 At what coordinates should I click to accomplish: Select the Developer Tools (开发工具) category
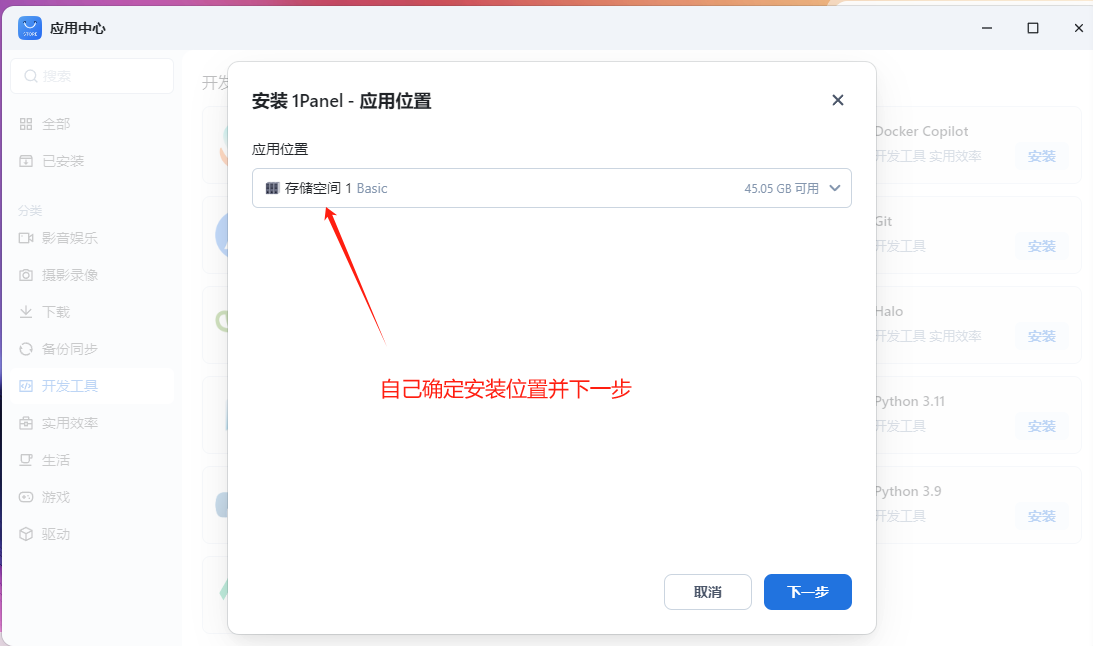pyautogui.click(x=92, y=386)
